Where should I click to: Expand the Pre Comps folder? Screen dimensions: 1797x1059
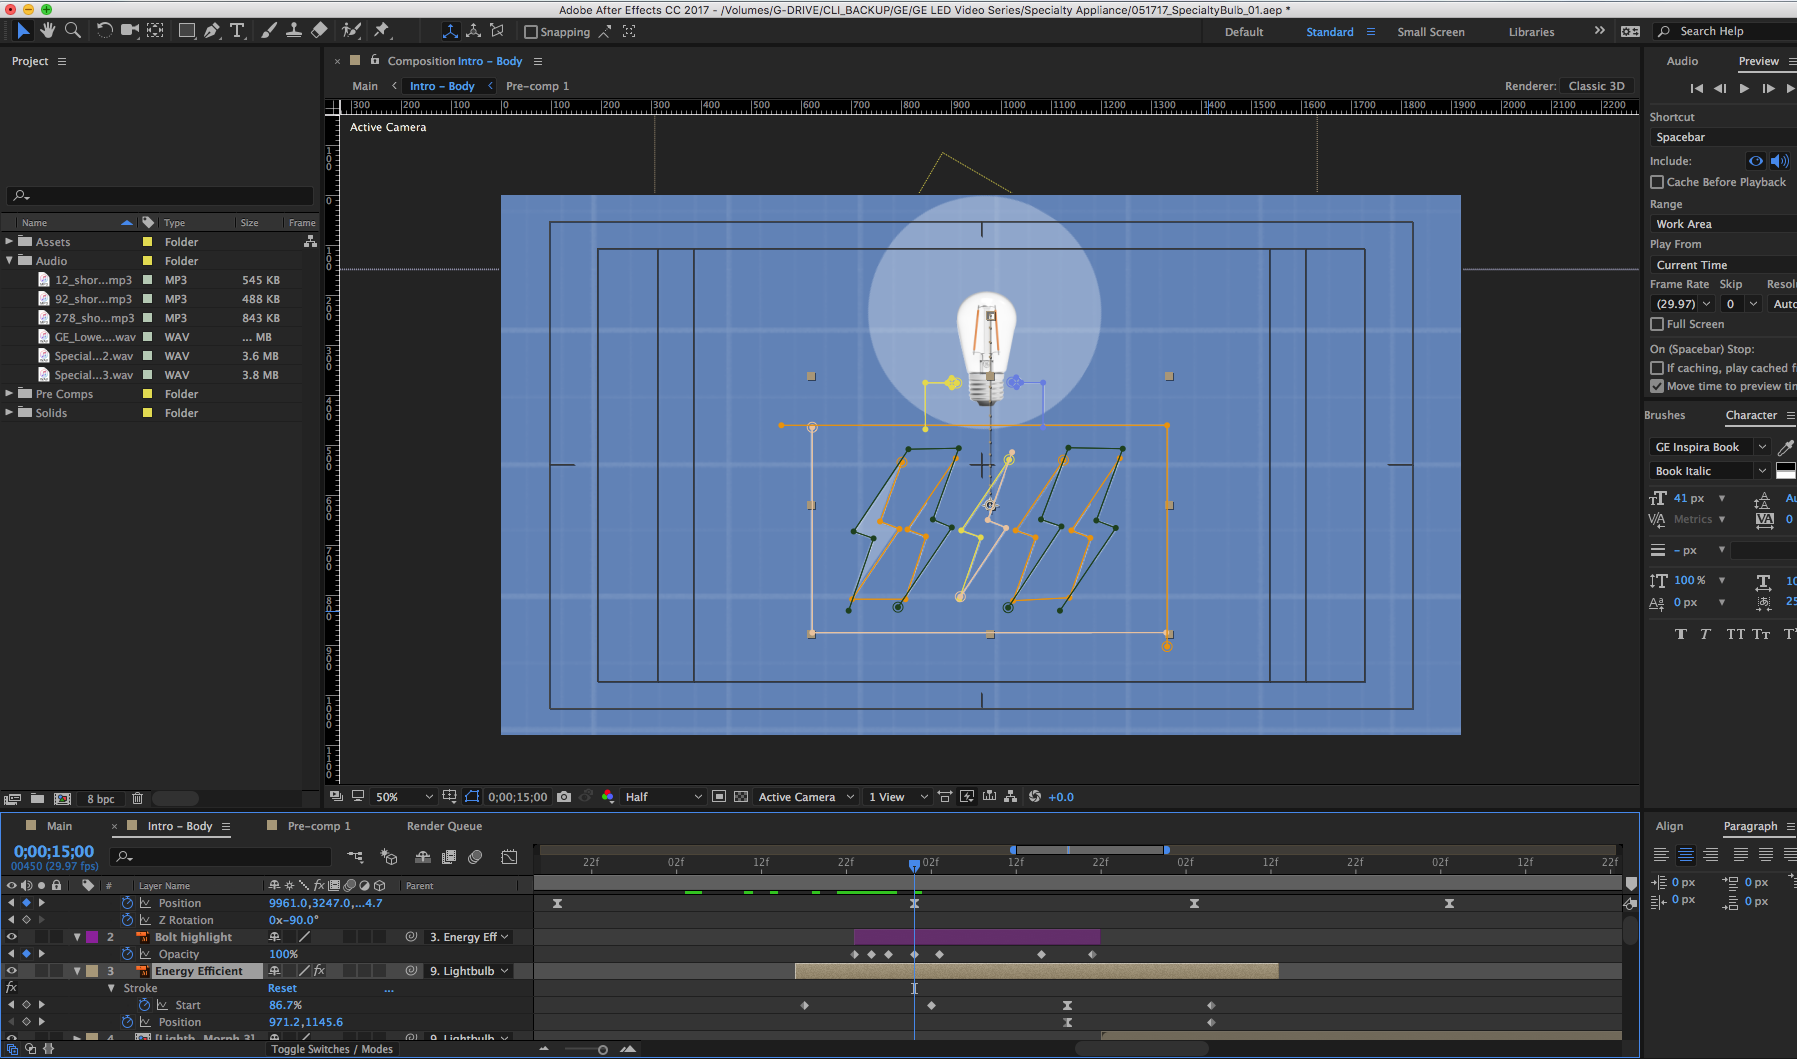point(9,393)
